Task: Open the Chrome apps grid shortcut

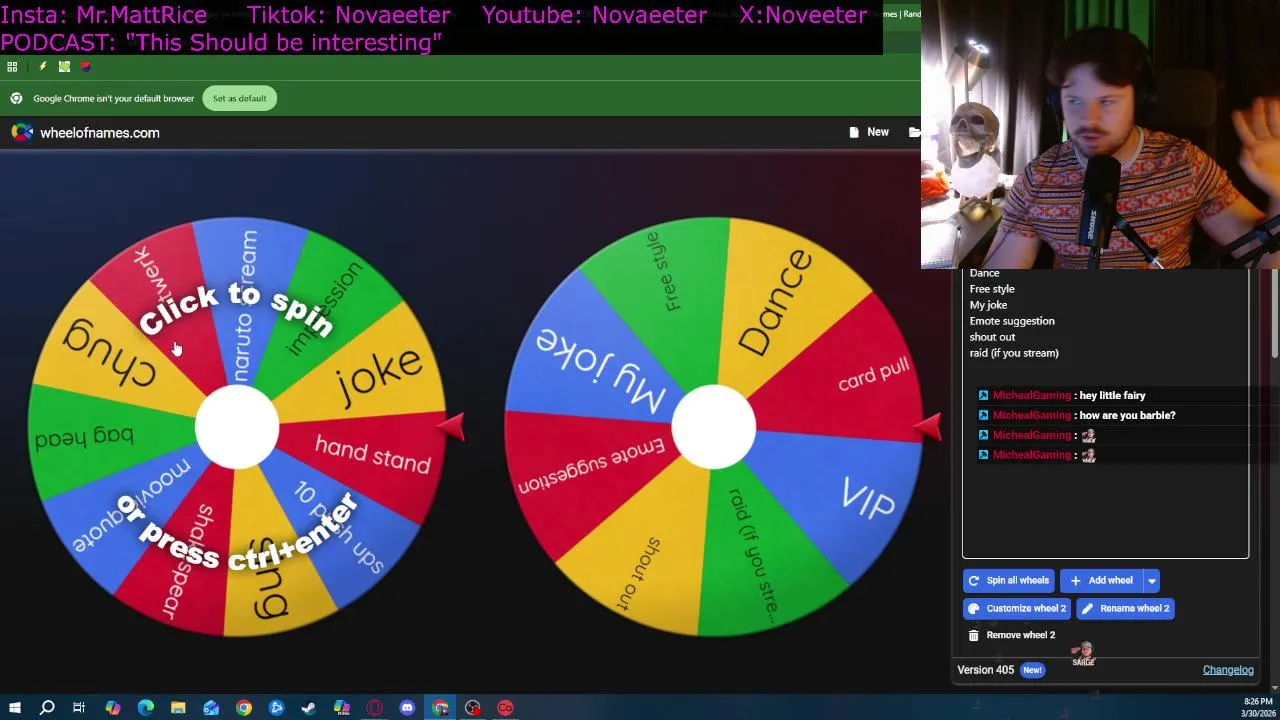Action: click(x=12, y=67)
